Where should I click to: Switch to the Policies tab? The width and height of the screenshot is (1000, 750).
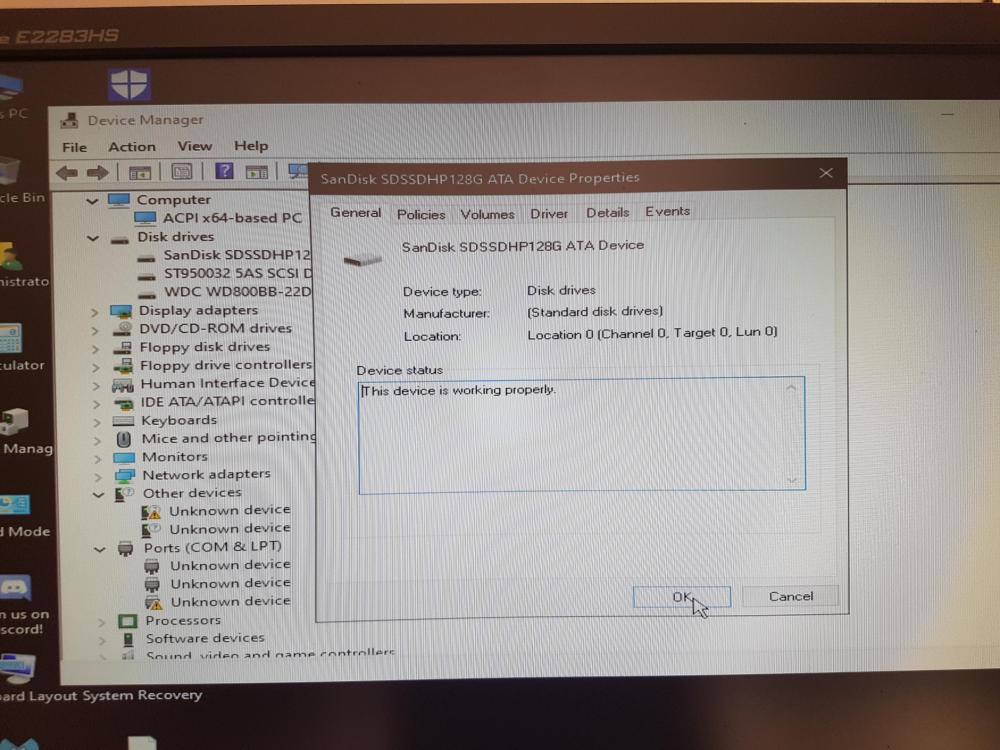tap(421, 214)
